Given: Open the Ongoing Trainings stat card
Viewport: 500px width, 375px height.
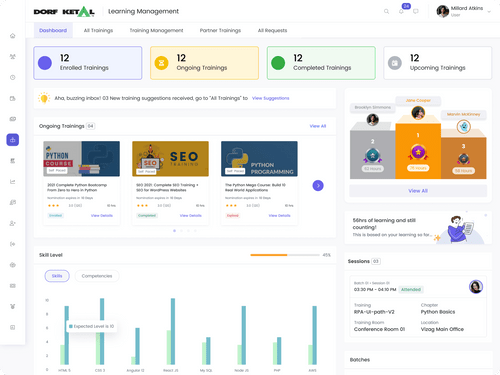Looking at the screenshot, I should (x=204, y=63).
